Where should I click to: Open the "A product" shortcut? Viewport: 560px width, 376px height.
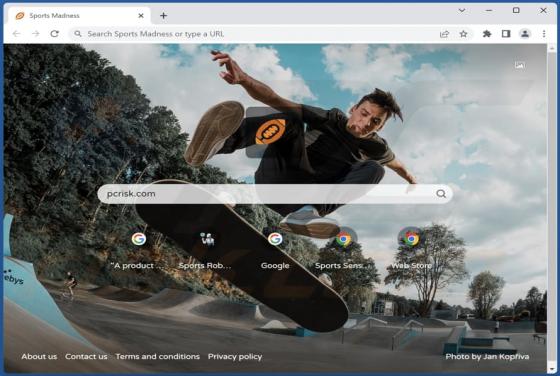coord(138,250)
